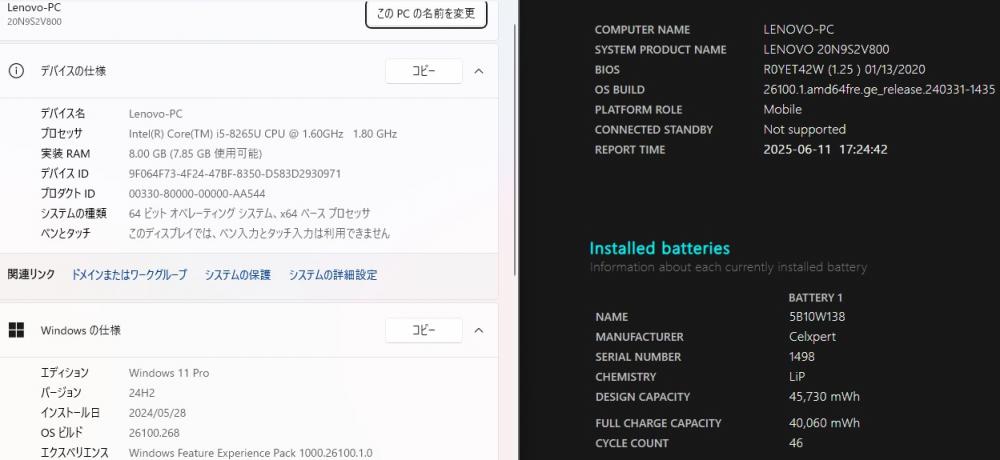
Task: Select PLATFORM ROLE value Mobile
Action: coord(783,109)
